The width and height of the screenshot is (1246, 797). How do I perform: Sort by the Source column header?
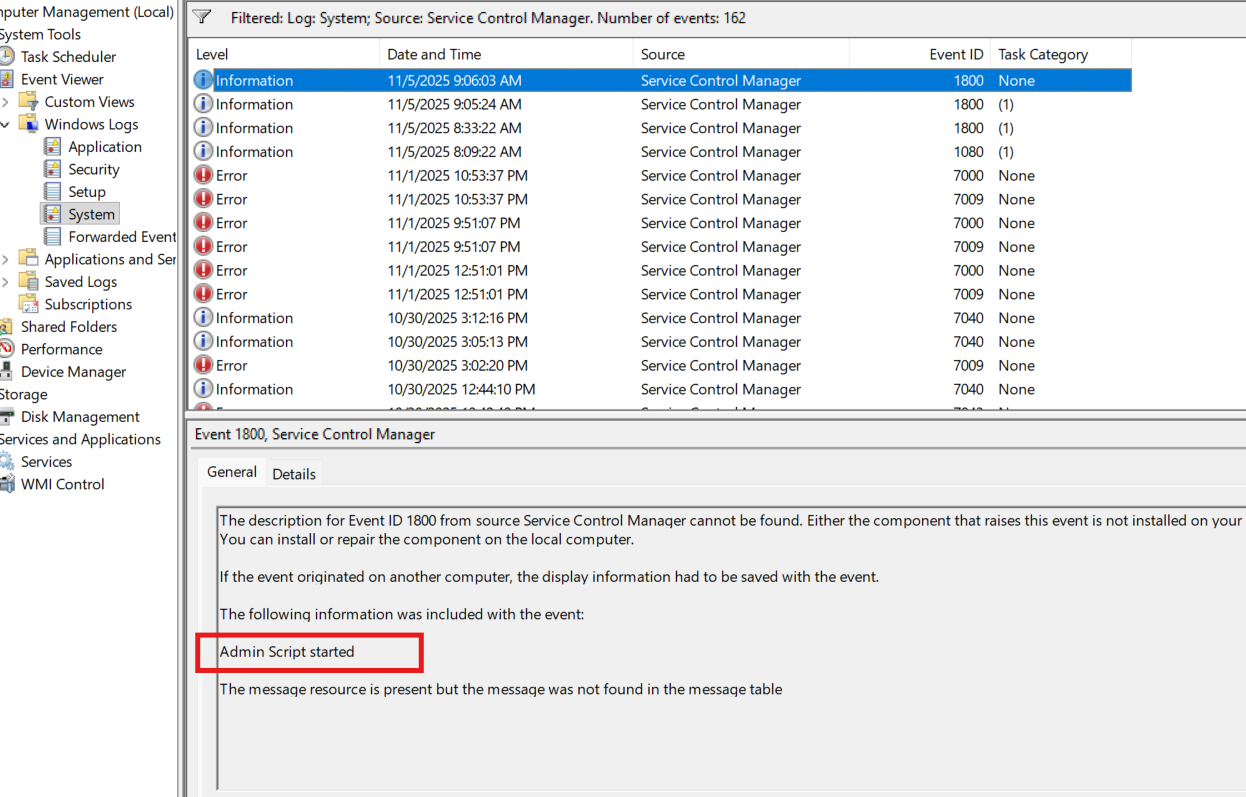coord(741,54)
